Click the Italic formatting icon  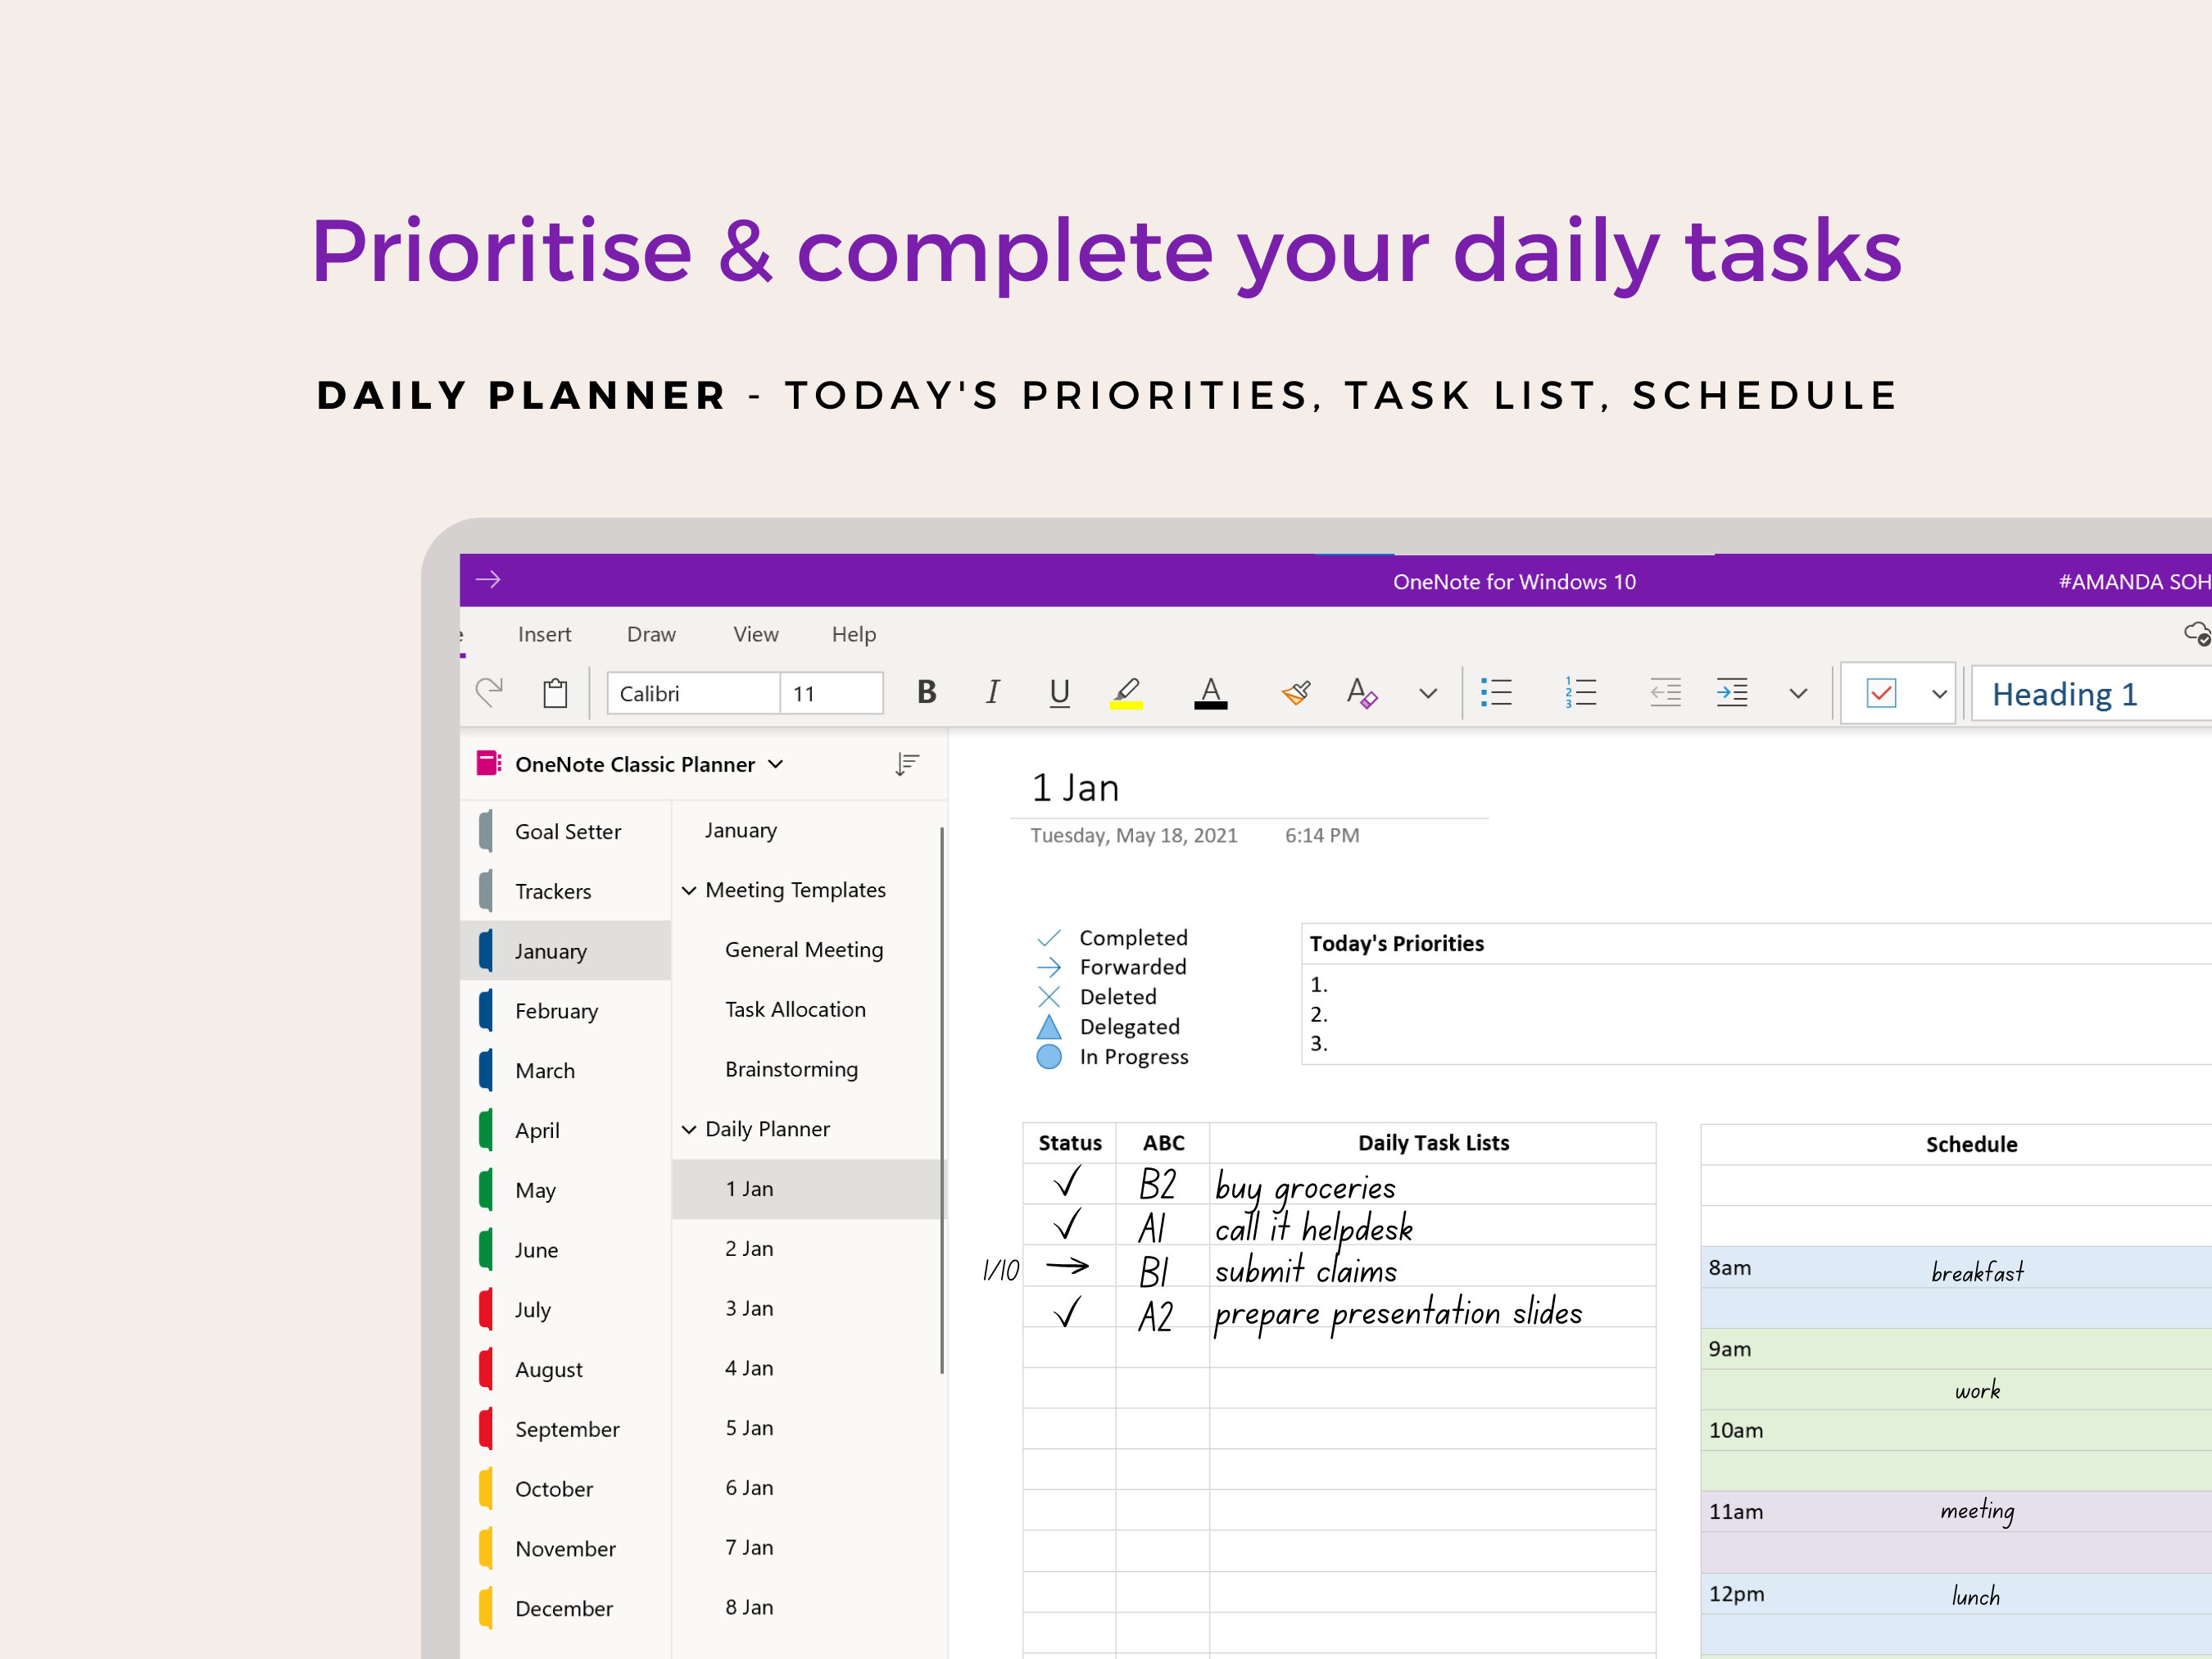[990, 694]
